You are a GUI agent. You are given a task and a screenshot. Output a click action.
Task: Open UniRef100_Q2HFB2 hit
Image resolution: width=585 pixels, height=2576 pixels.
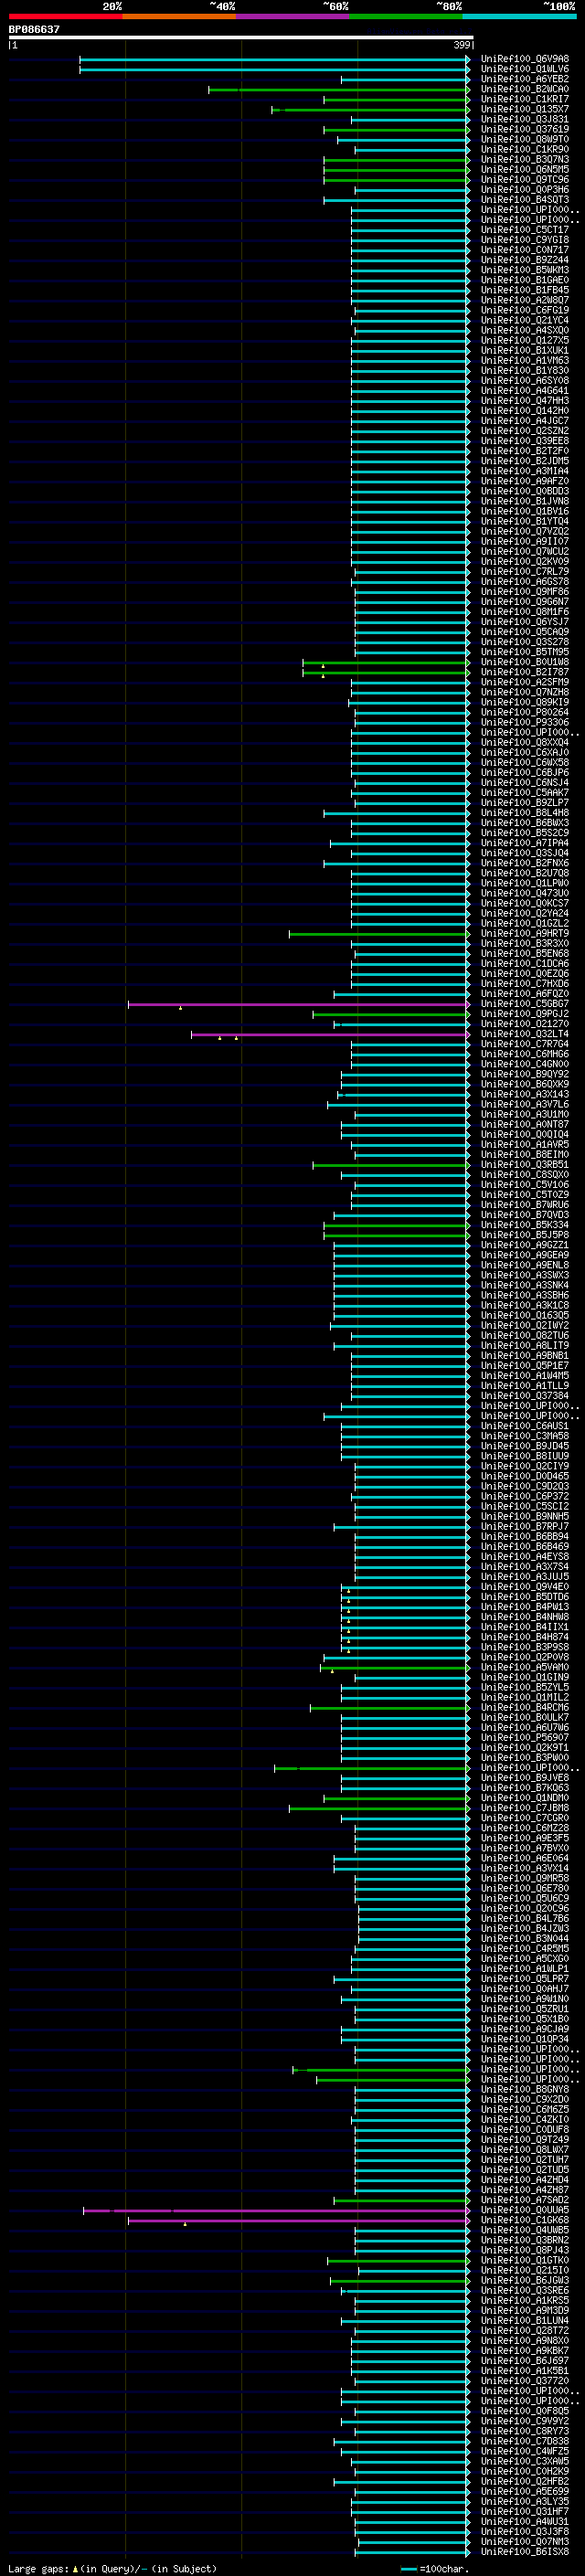click(x=525, y=2481)
